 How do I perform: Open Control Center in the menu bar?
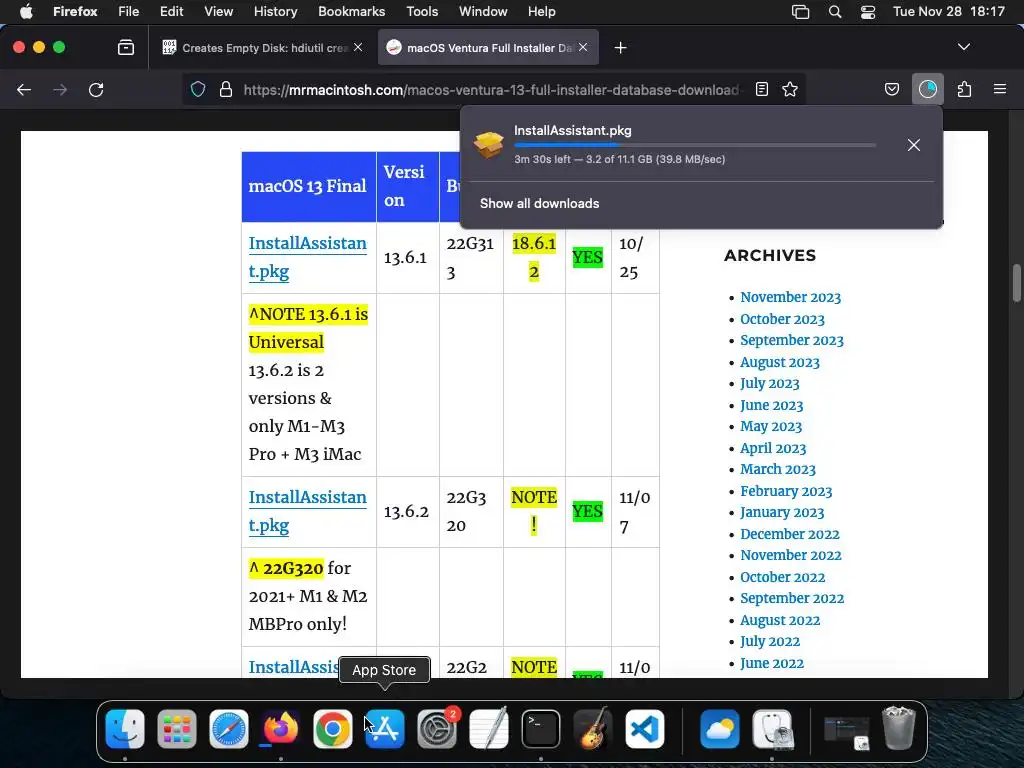click(x=868, y=11)
